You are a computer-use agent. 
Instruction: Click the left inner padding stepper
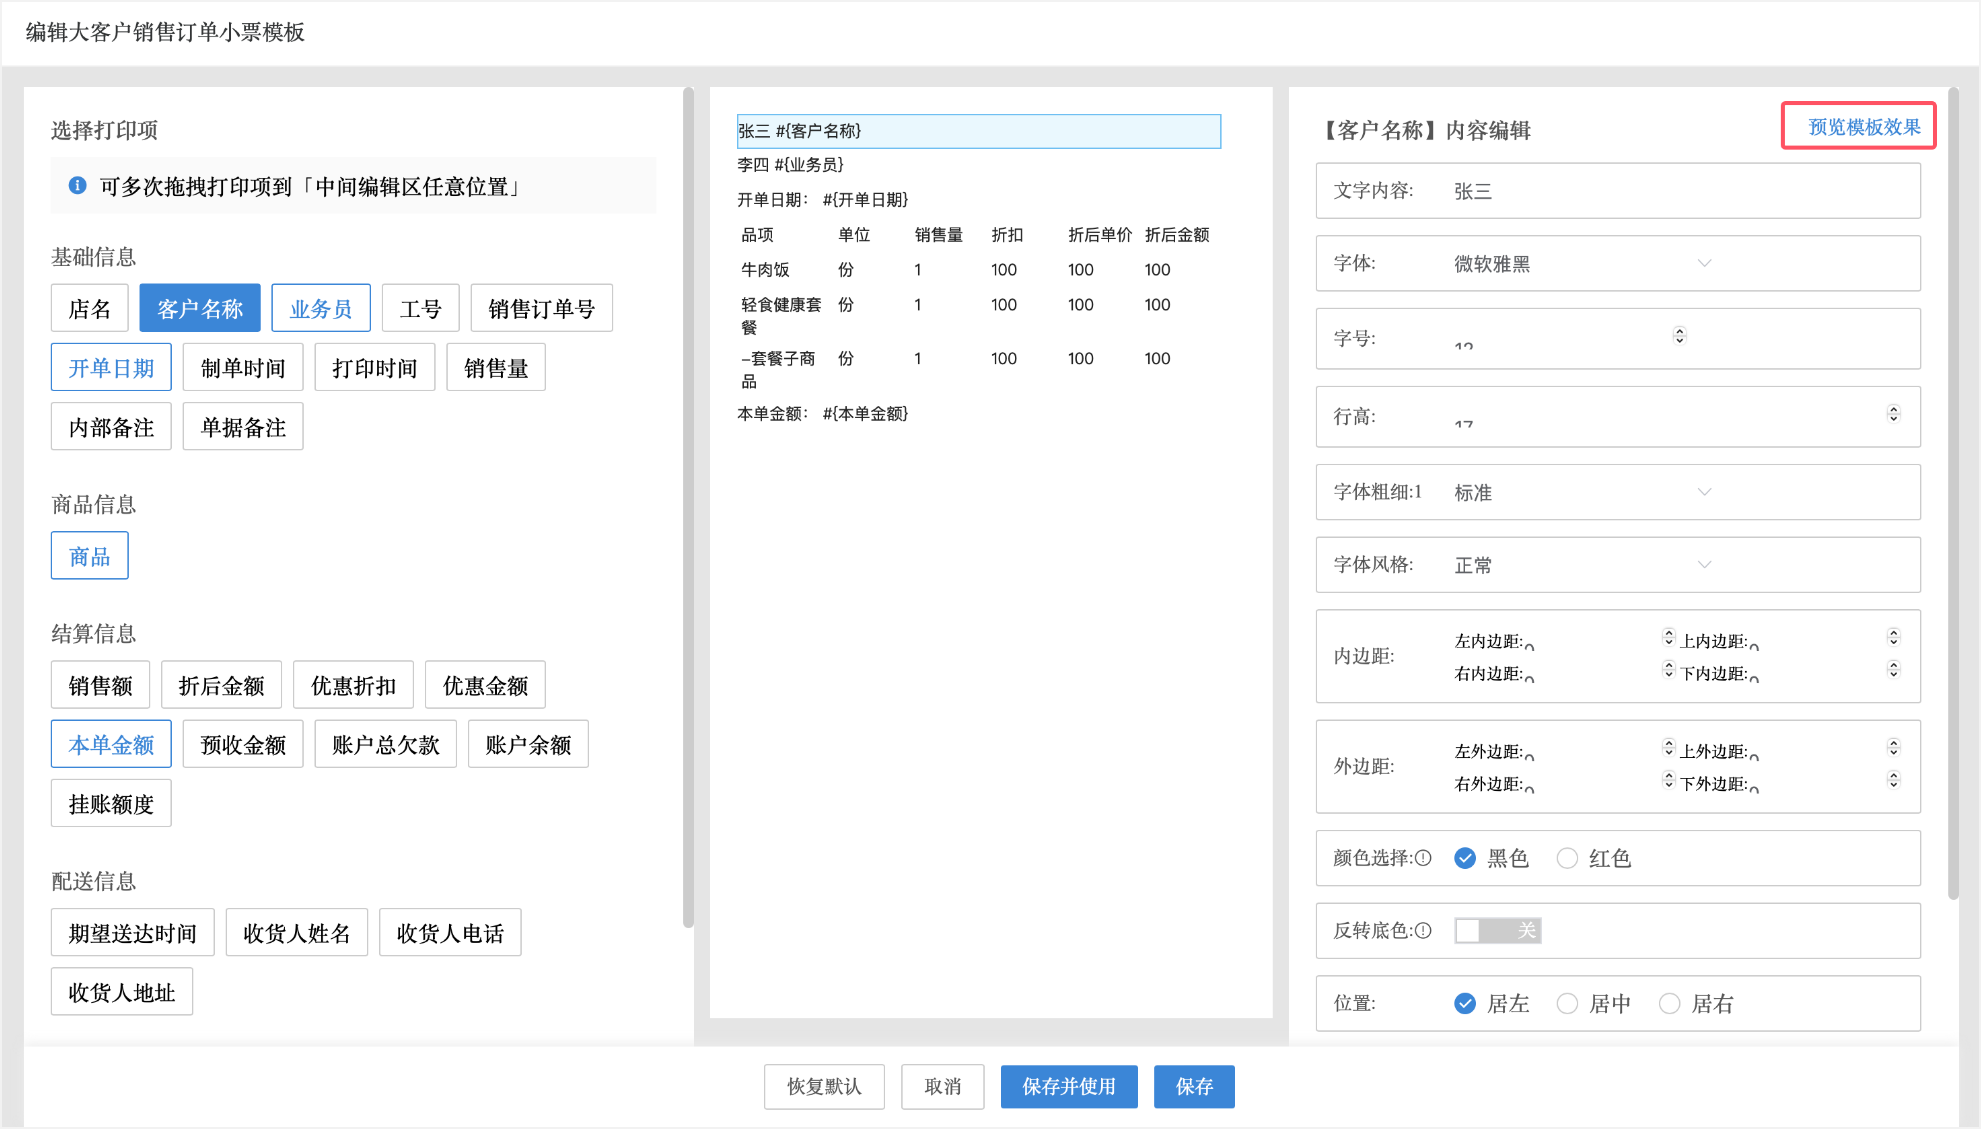(1668, 637)
